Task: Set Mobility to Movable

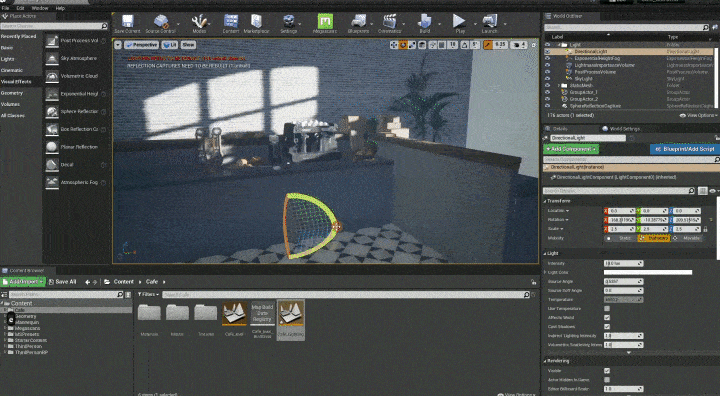Action: coord(688,238)
